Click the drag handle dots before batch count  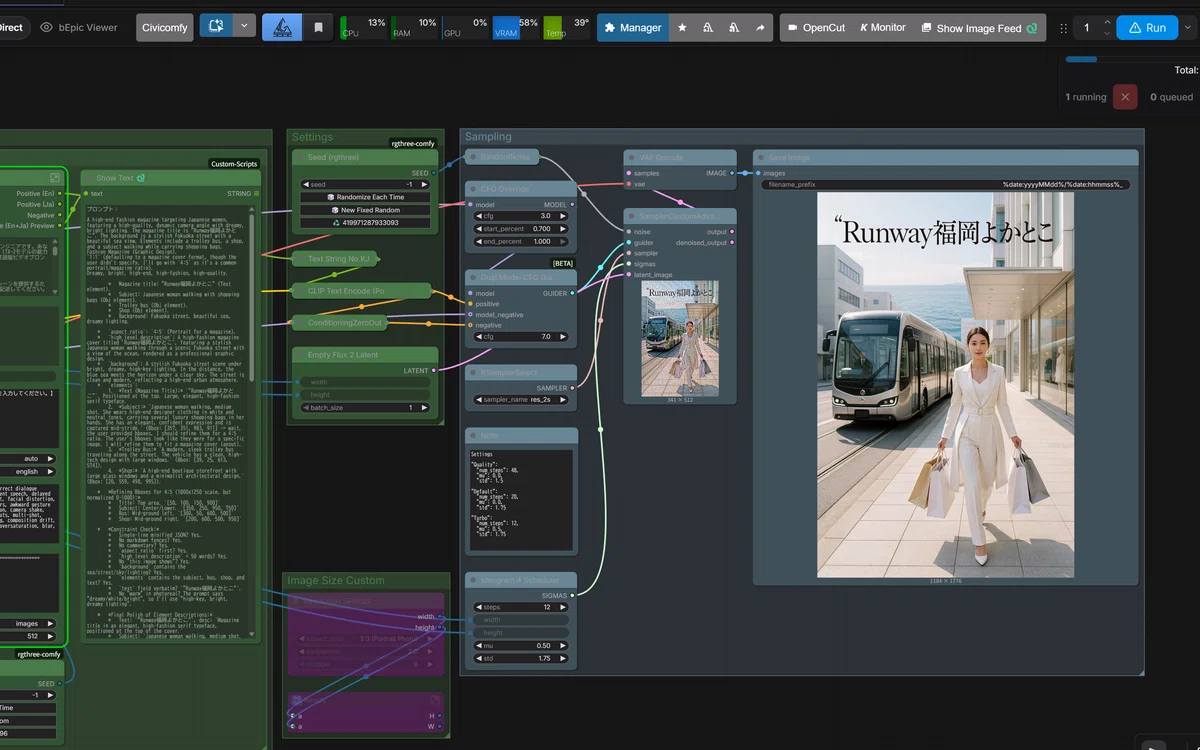[x=1063, y=28]
